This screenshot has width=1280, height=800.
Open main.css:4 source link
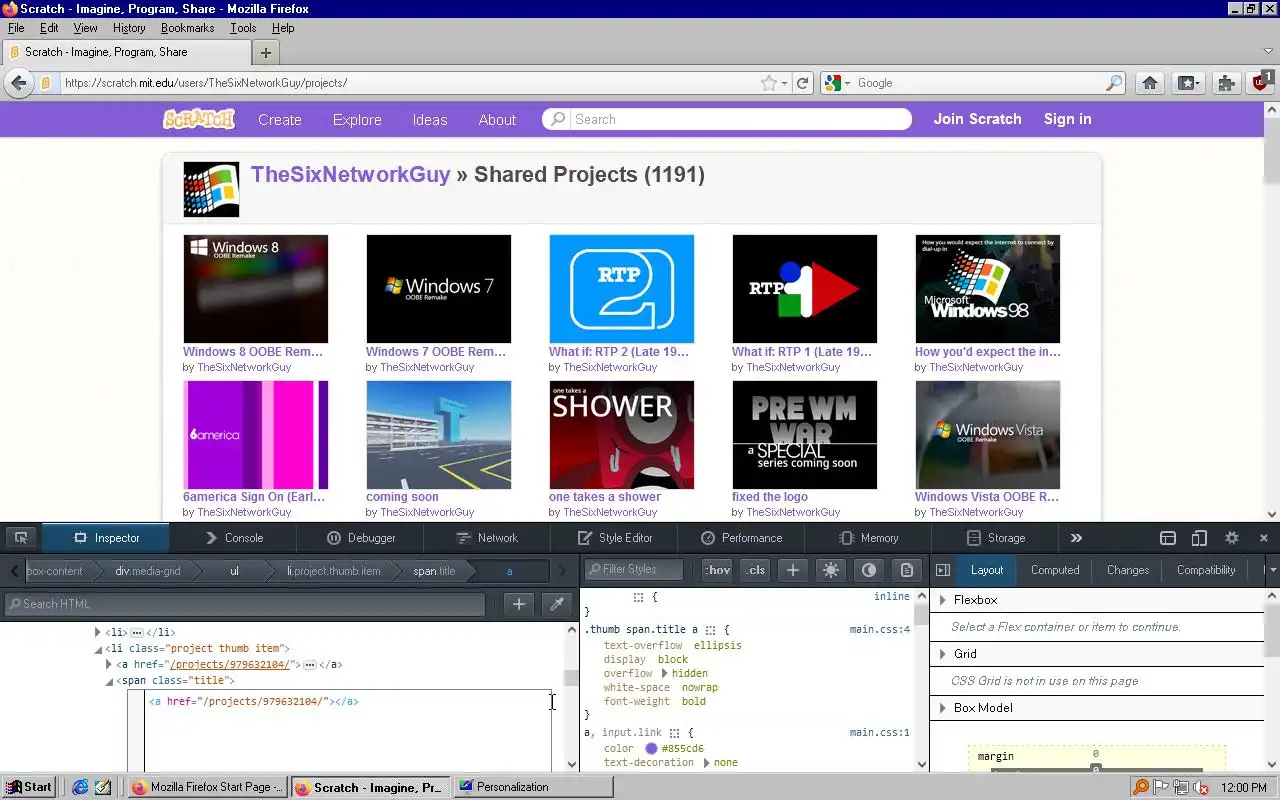pos(880,630)
